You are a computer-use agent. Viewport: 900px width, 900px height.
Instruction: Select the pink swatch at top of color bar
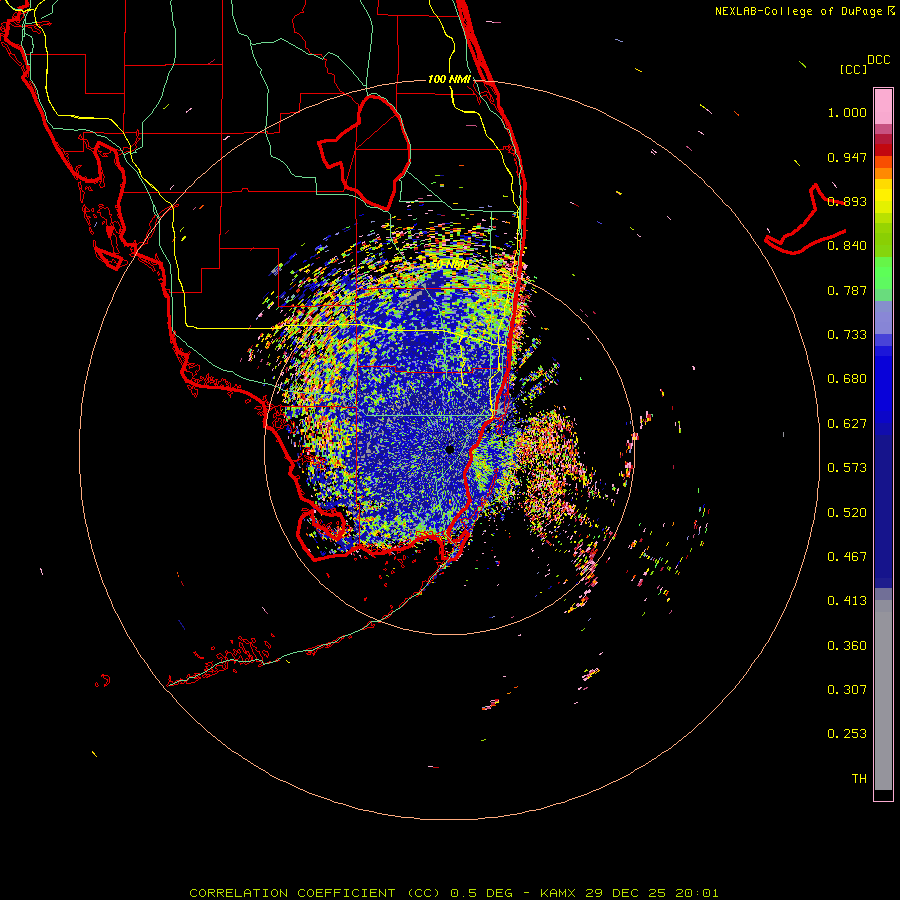point(883,106)
